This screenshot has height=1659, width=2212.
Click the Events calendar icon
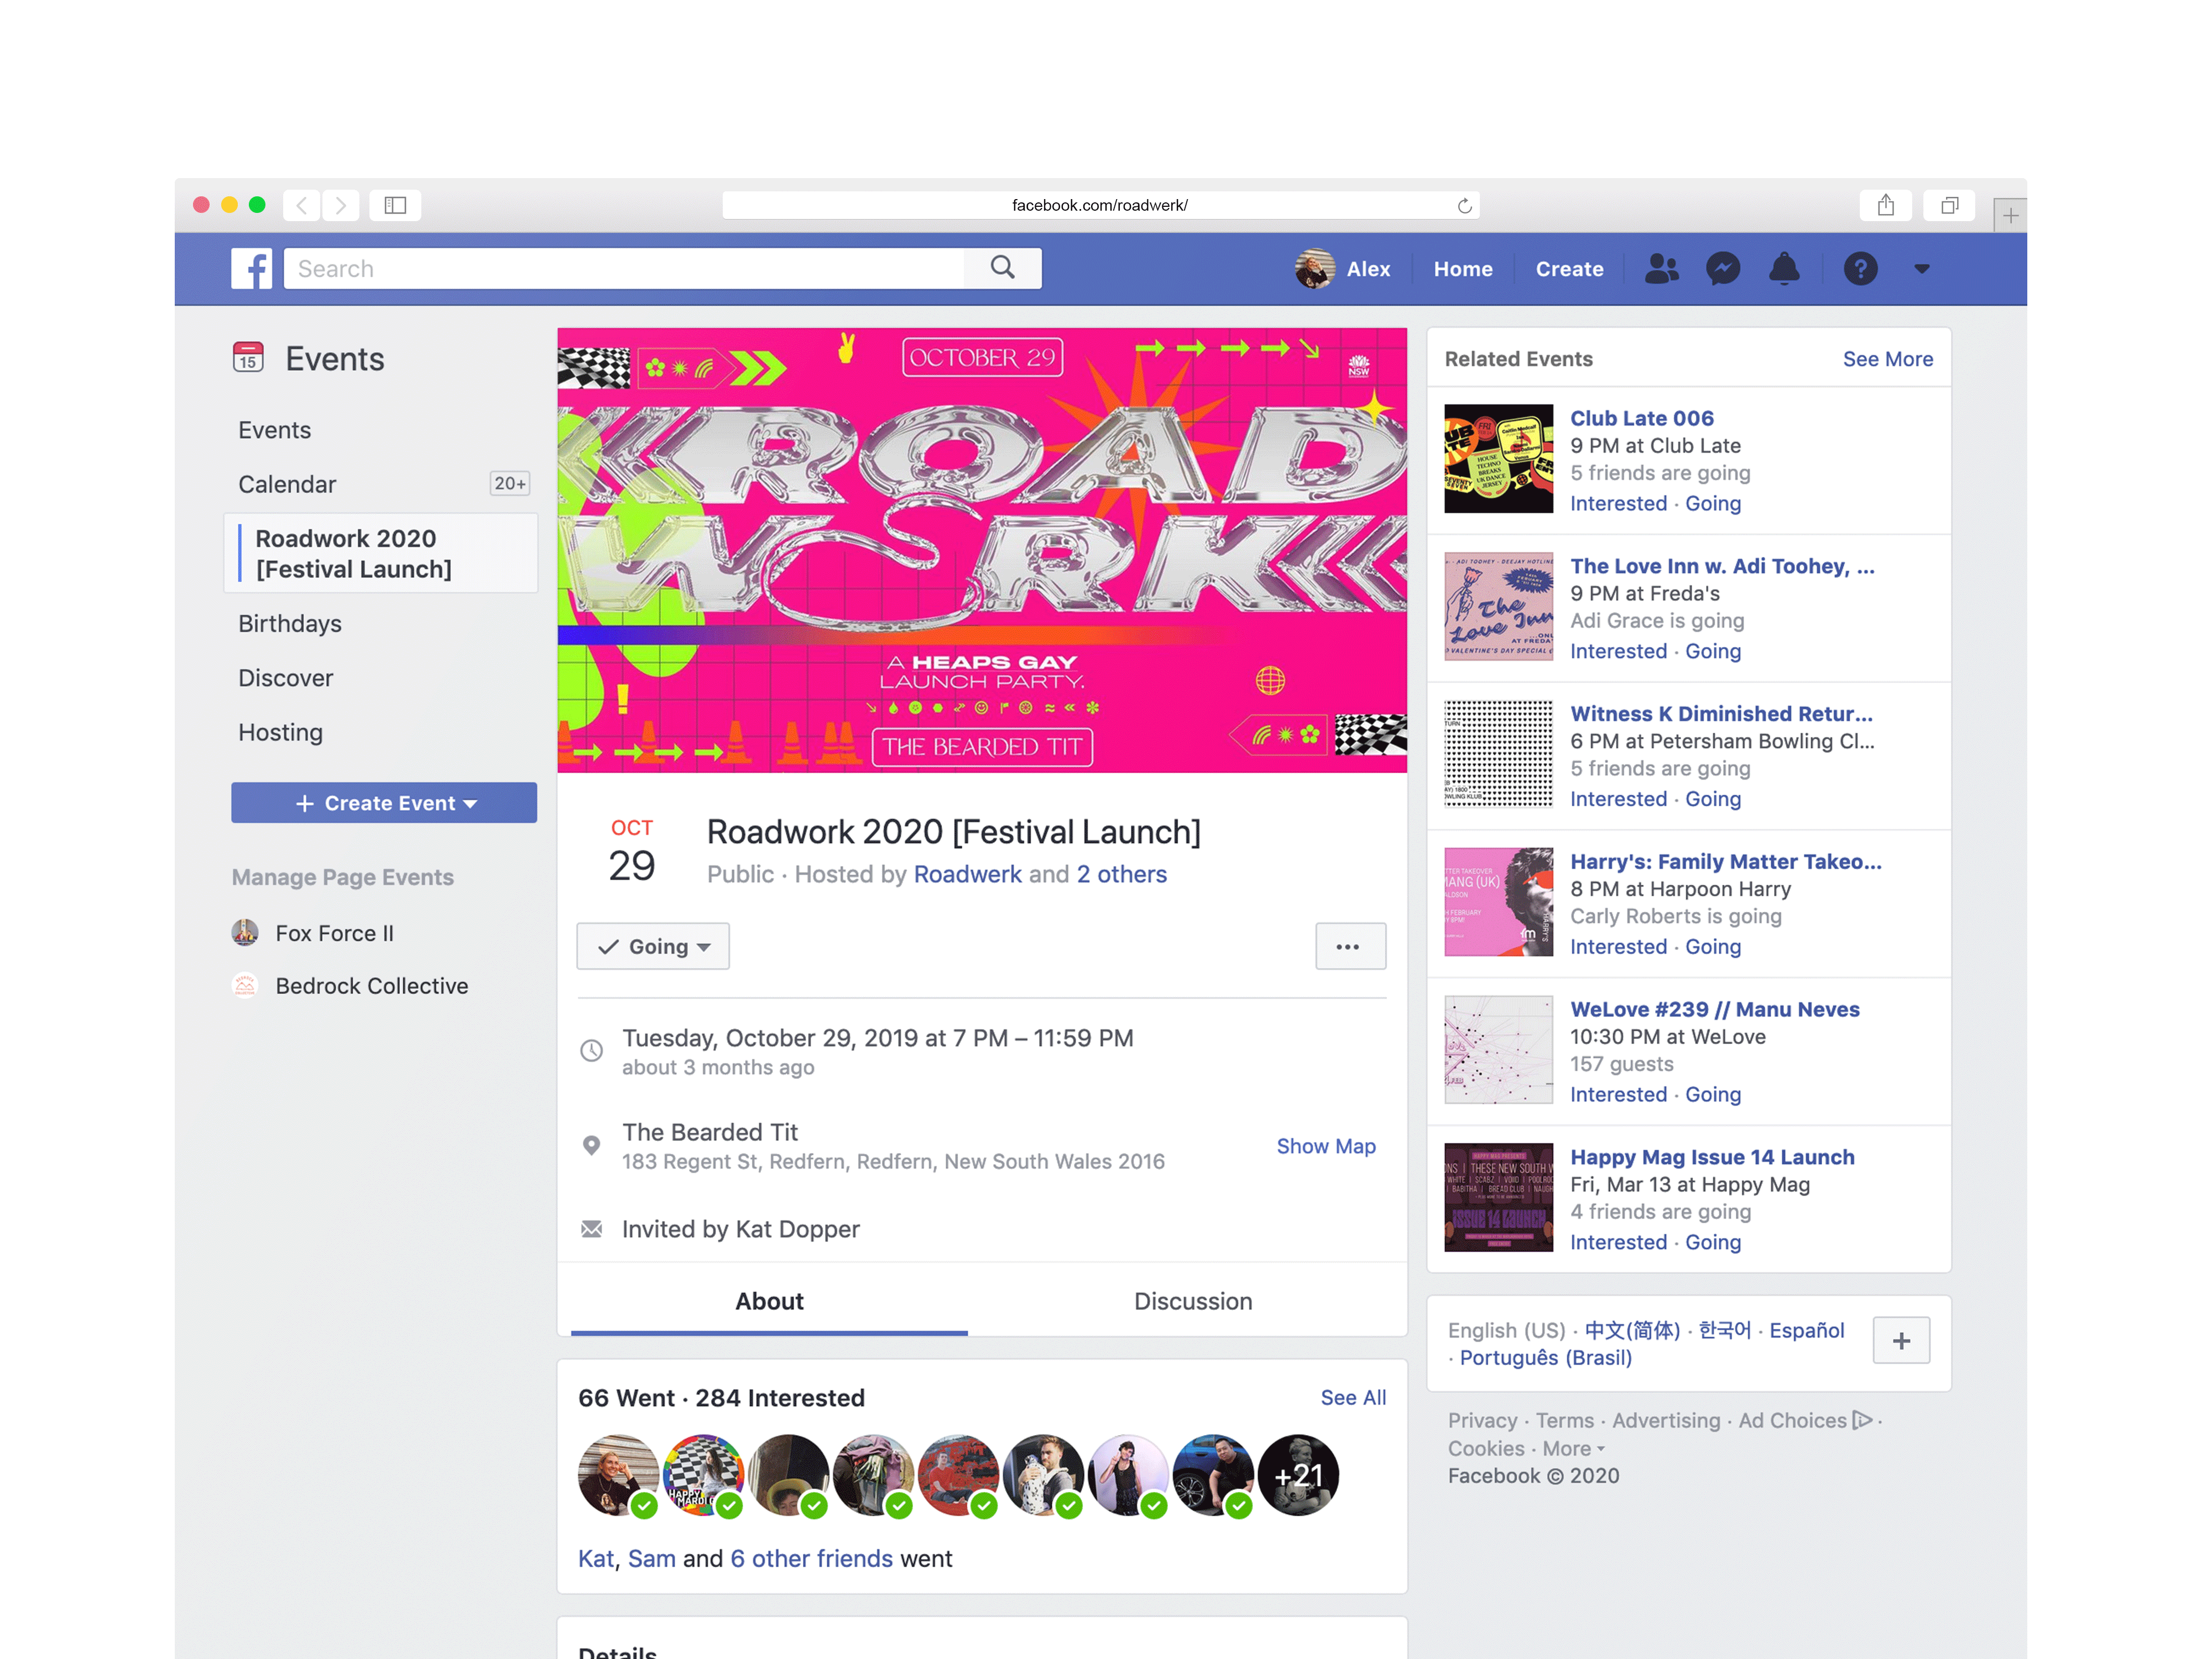248,357
